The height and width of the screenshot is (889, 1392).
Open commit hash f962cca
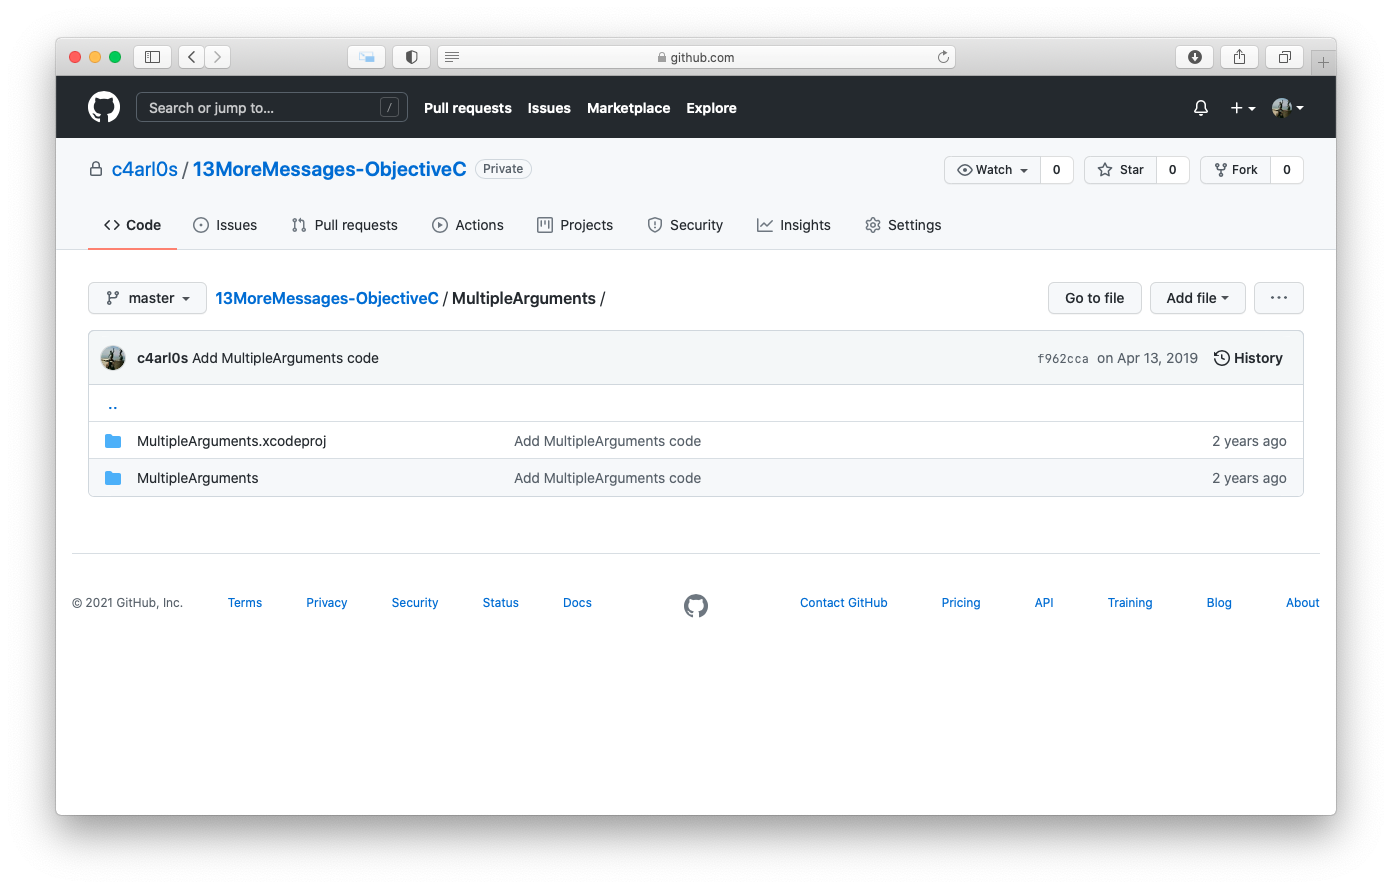click(x=1063, y=358)
